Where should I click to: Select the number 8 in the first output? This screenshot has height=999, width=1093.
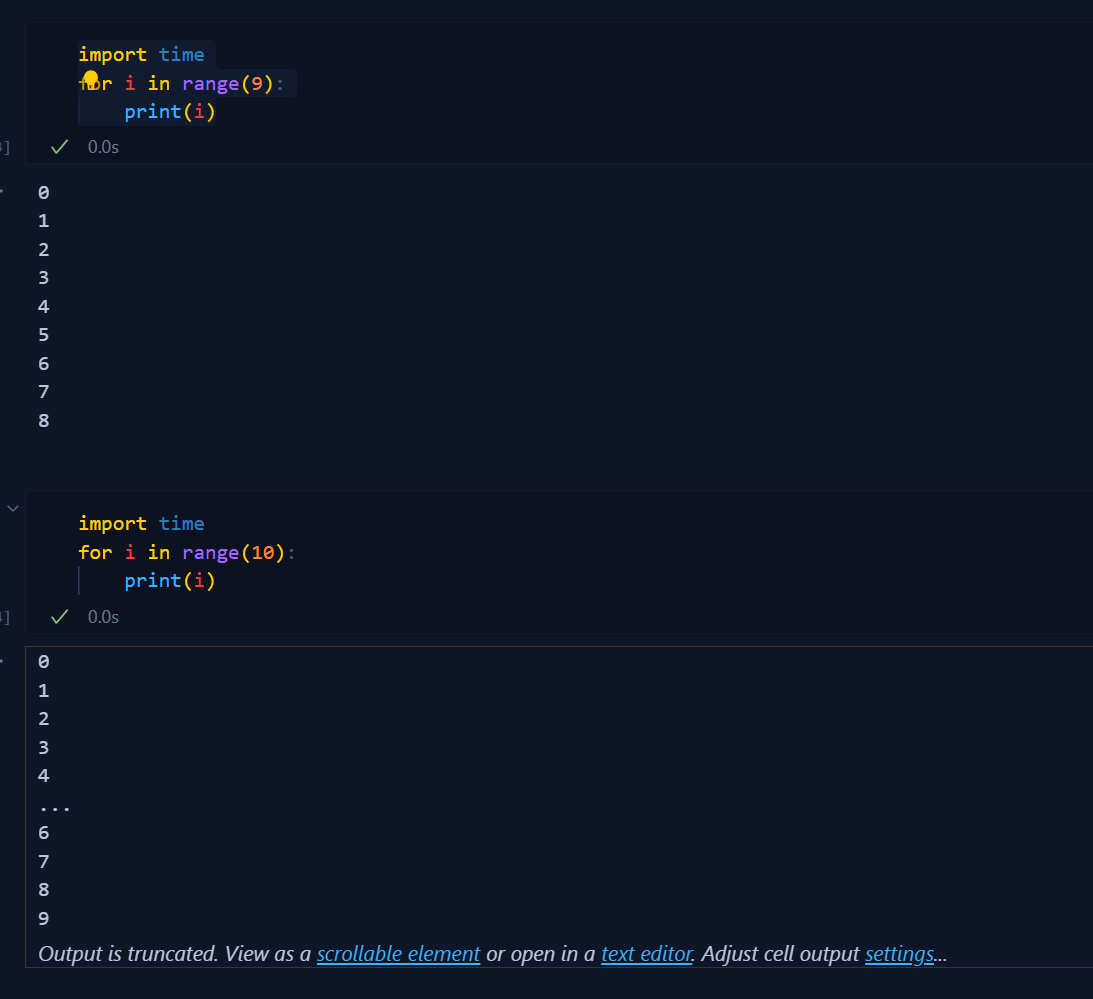pos(43,420)
